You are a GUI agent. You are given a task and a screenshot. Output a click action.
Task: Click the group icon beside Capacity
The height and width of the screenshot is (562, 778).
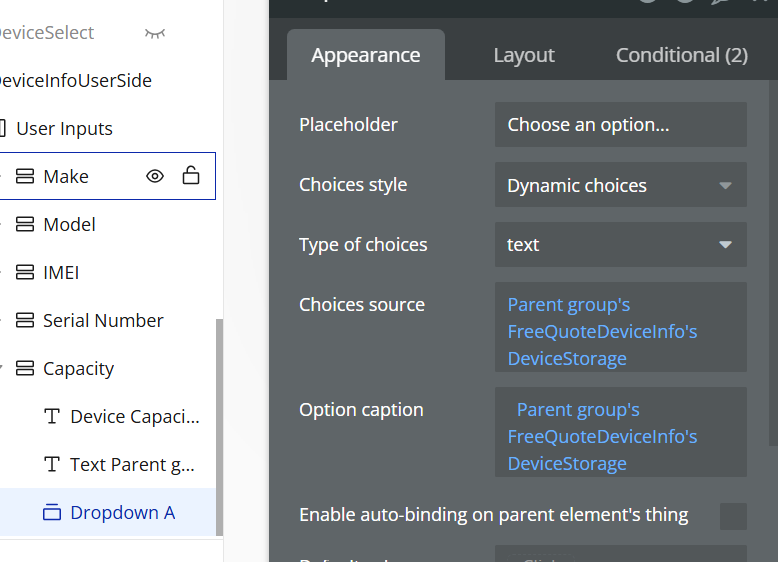point(25,369)
